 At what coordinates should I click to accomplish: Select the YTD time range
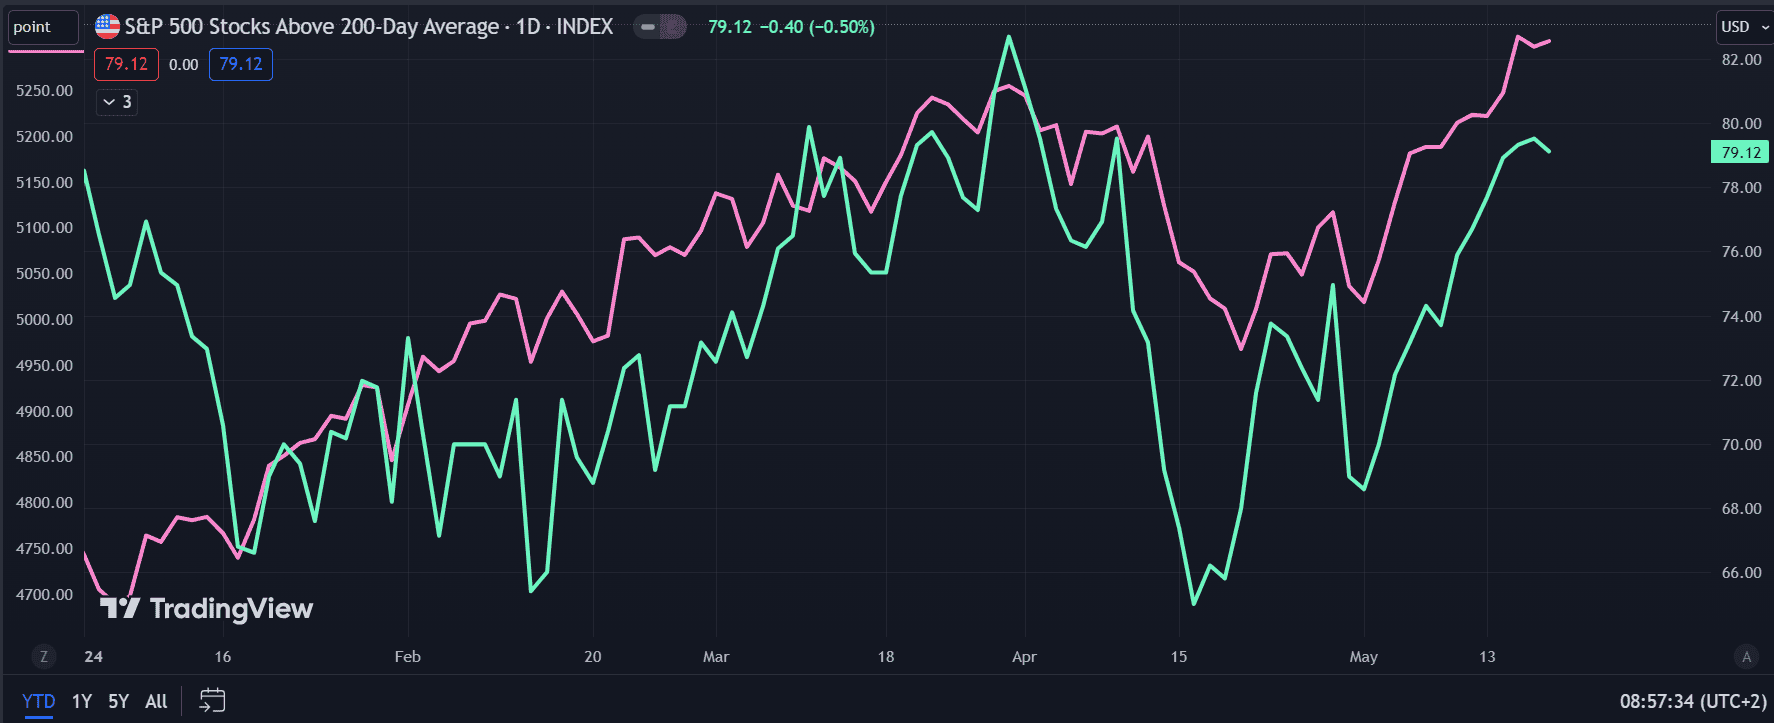pyautogui.click(x=38, y=701)
